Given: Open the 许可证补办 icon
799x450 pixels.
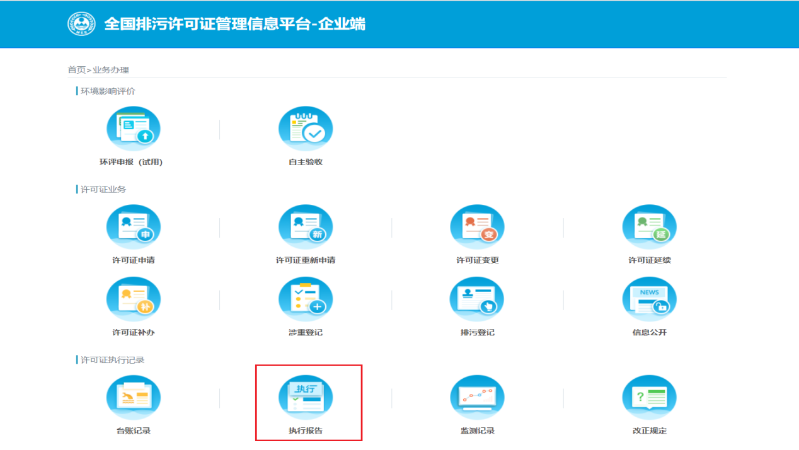Looking at the screenshot, I should coord(133,299).
